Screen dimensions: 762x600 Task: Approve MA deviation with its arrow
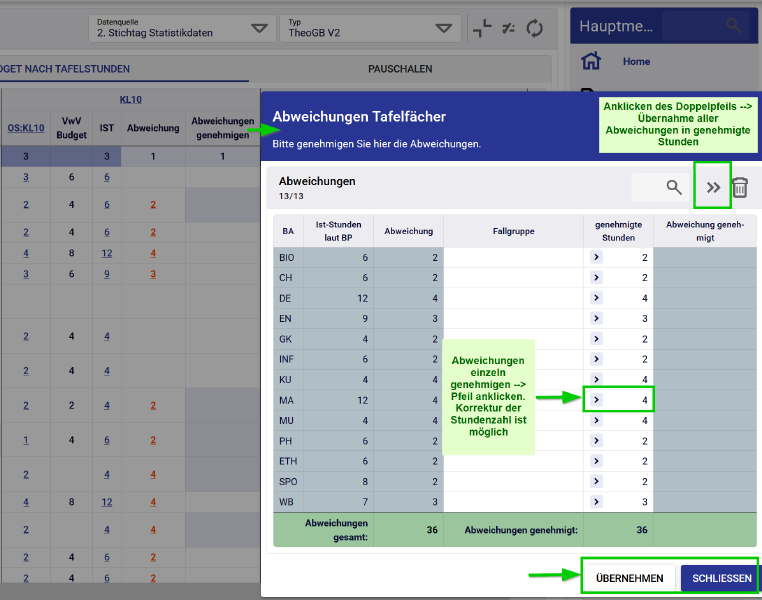[596, 400]
